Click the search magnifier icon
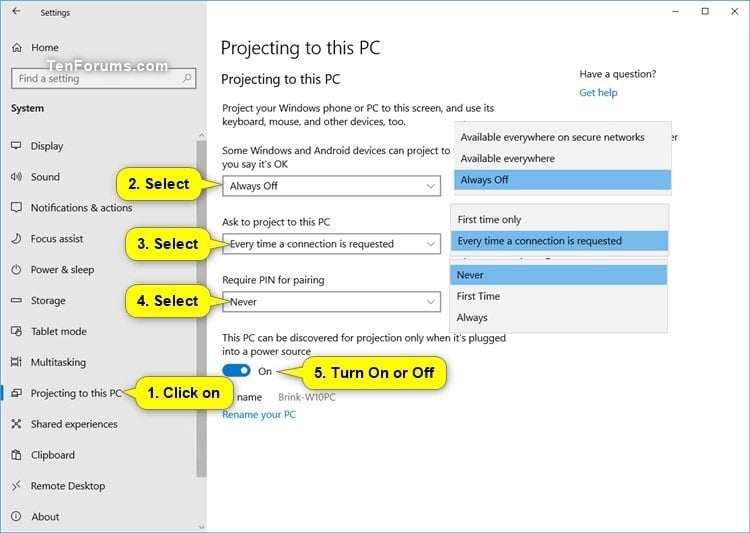750x533 pixels. 187,78
